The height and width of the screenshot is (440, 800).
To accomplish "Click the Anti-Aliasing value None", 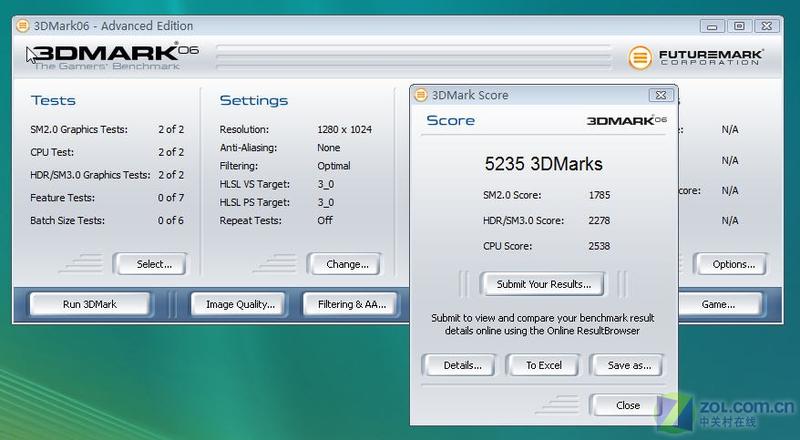I will (x=329, y=148).
